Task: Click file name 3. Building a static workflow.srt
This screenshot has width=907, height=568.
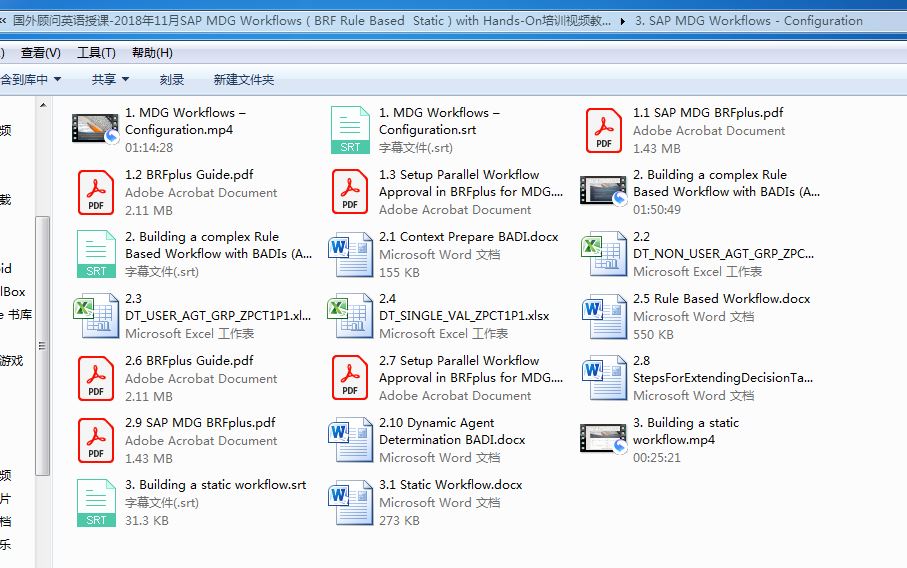Action: [216, 485]
